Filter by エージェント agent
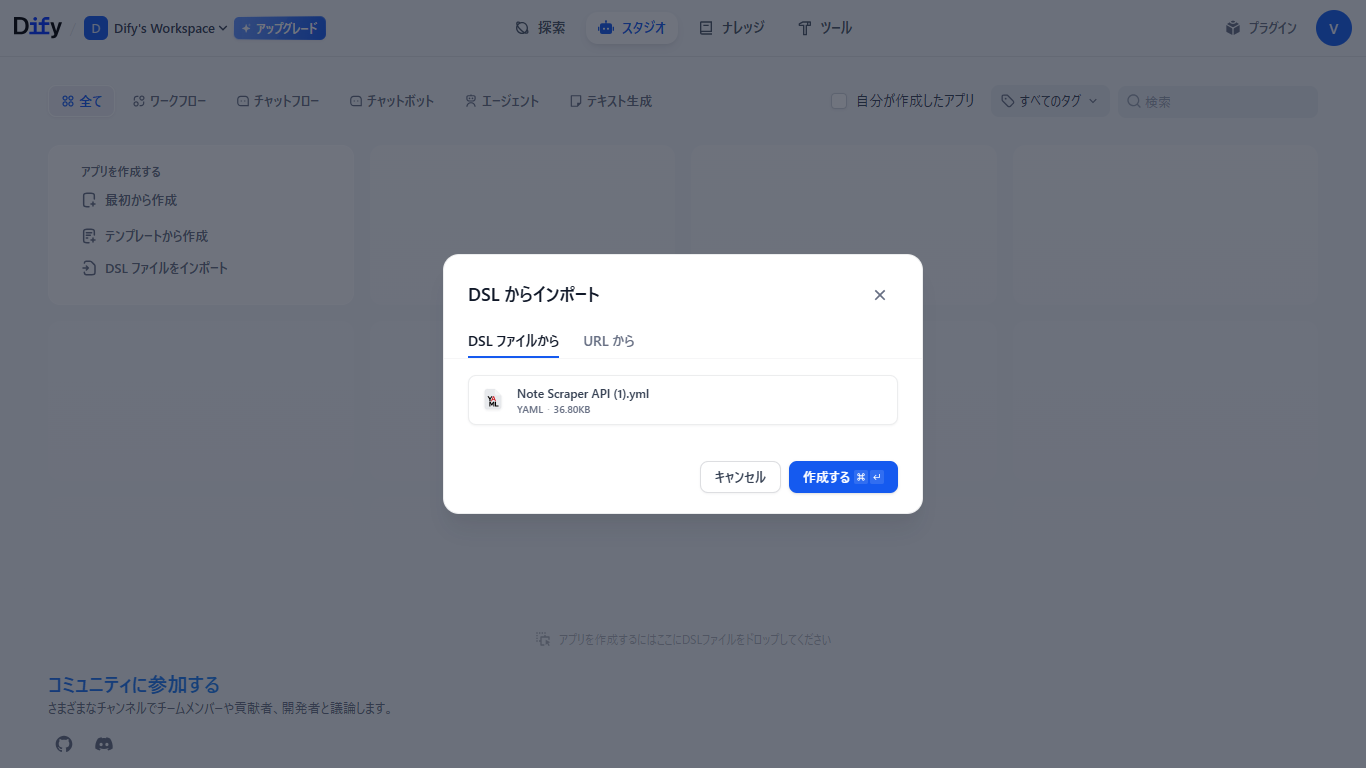1366x768 pixels. [502, 101]
